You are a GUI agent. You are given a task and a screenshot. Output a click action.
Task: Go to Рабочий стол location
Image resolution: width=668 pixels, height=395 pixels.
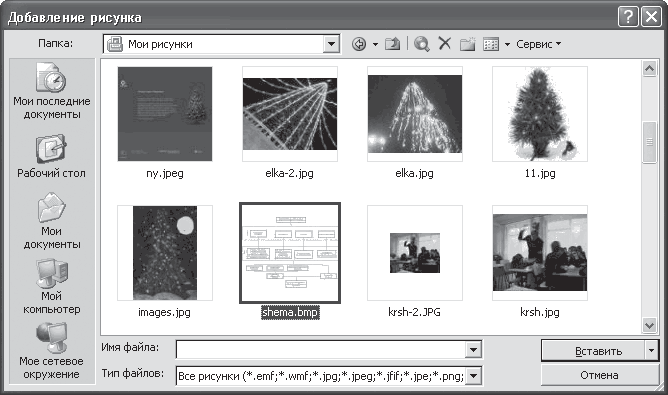click(x=52, y=156)
